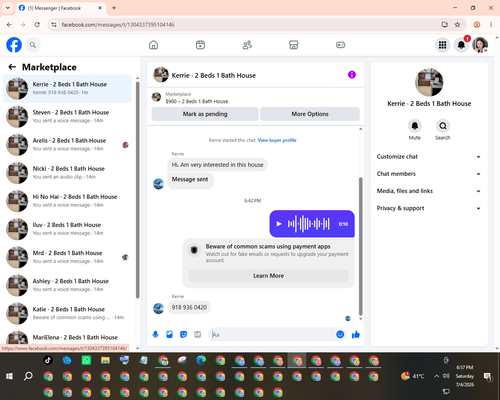Open Steven's 2 Beds 1 Bath House chat

(68, 116)
